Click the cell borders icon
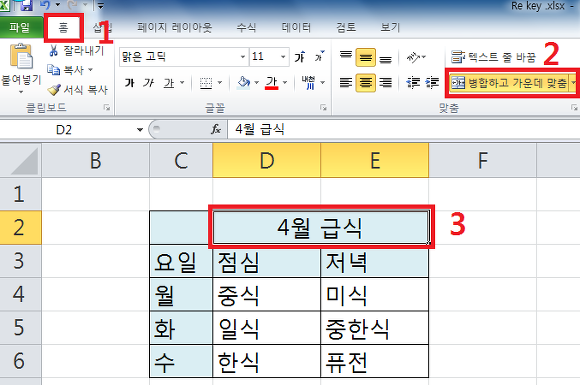The height and width of the screenshot is (385, 580). click(206, 83)
